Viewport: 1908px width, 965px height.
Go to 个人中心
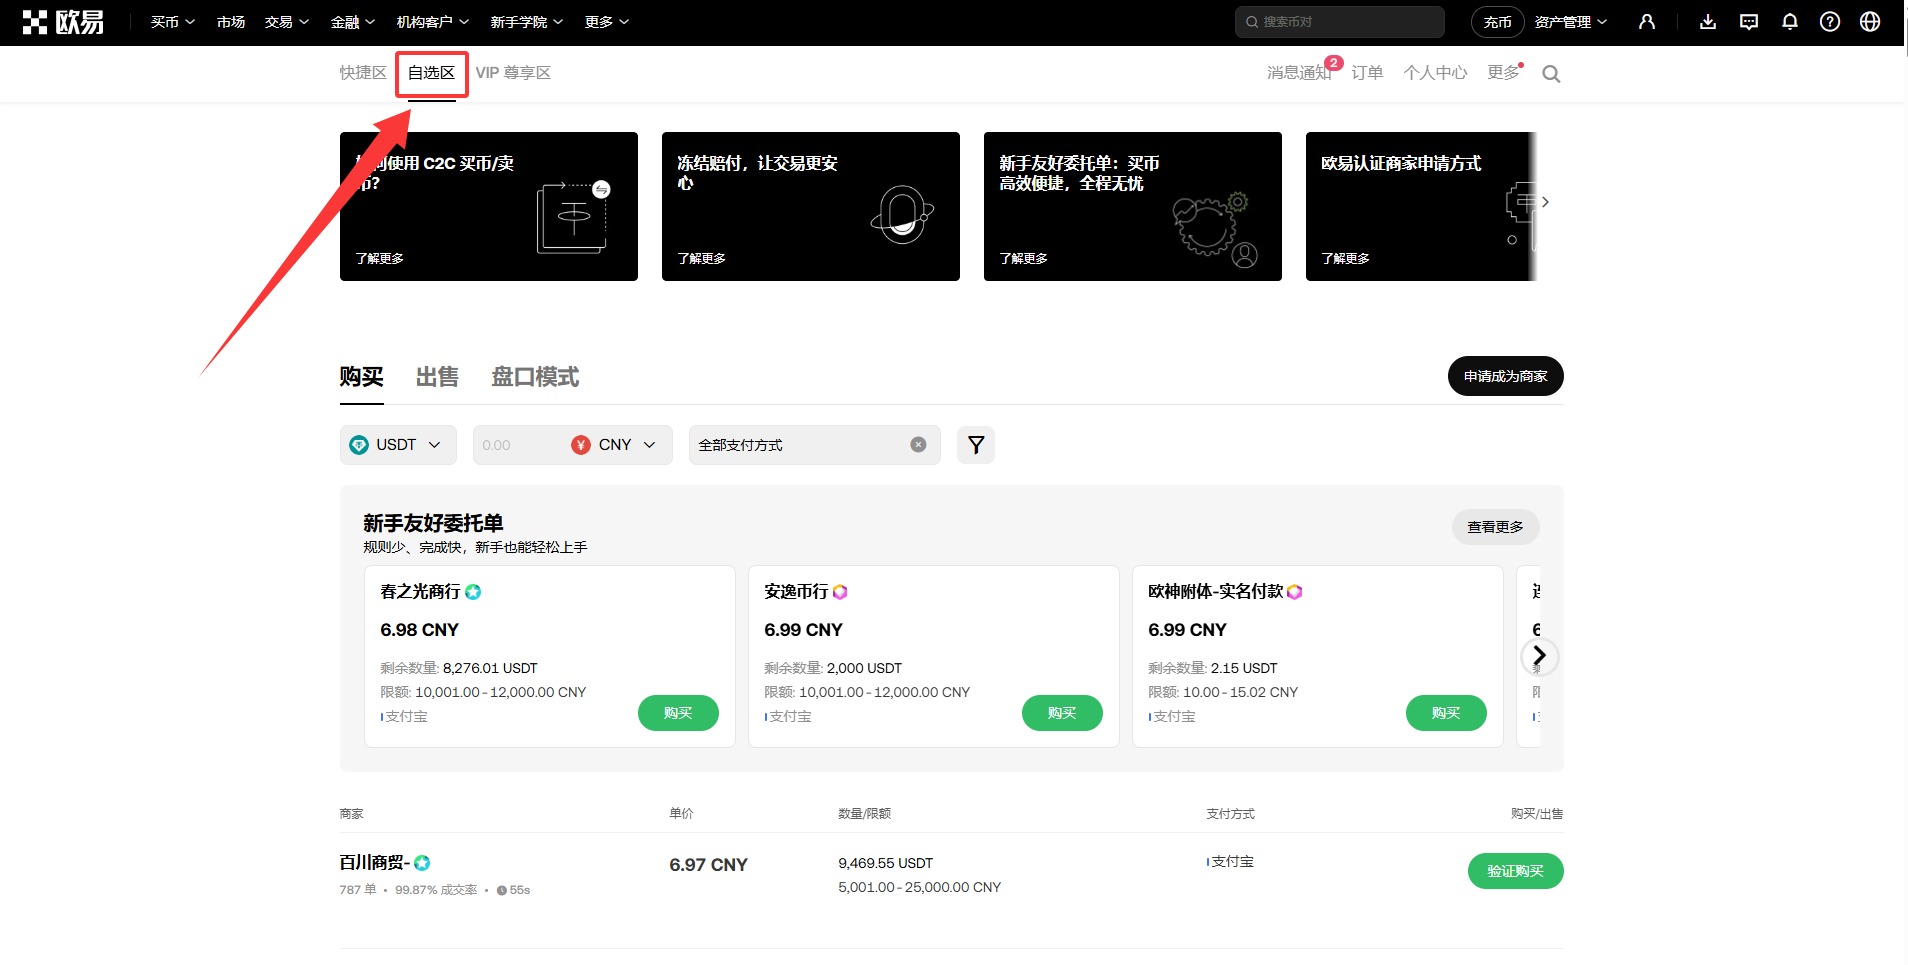[x=1435, y=73]
